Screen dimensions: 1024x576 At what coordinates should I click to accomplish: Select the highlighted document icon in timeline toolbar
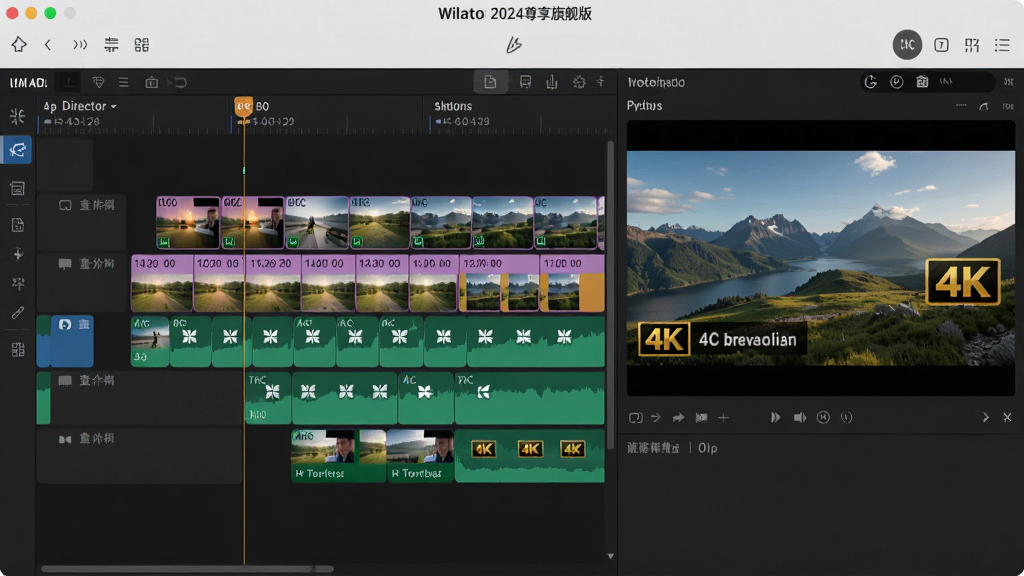490,82
